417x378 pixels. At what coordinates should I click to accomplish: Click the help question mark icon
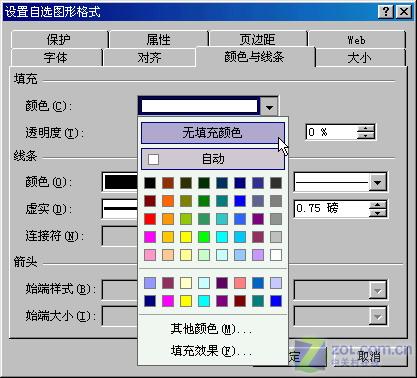point(386,12)
